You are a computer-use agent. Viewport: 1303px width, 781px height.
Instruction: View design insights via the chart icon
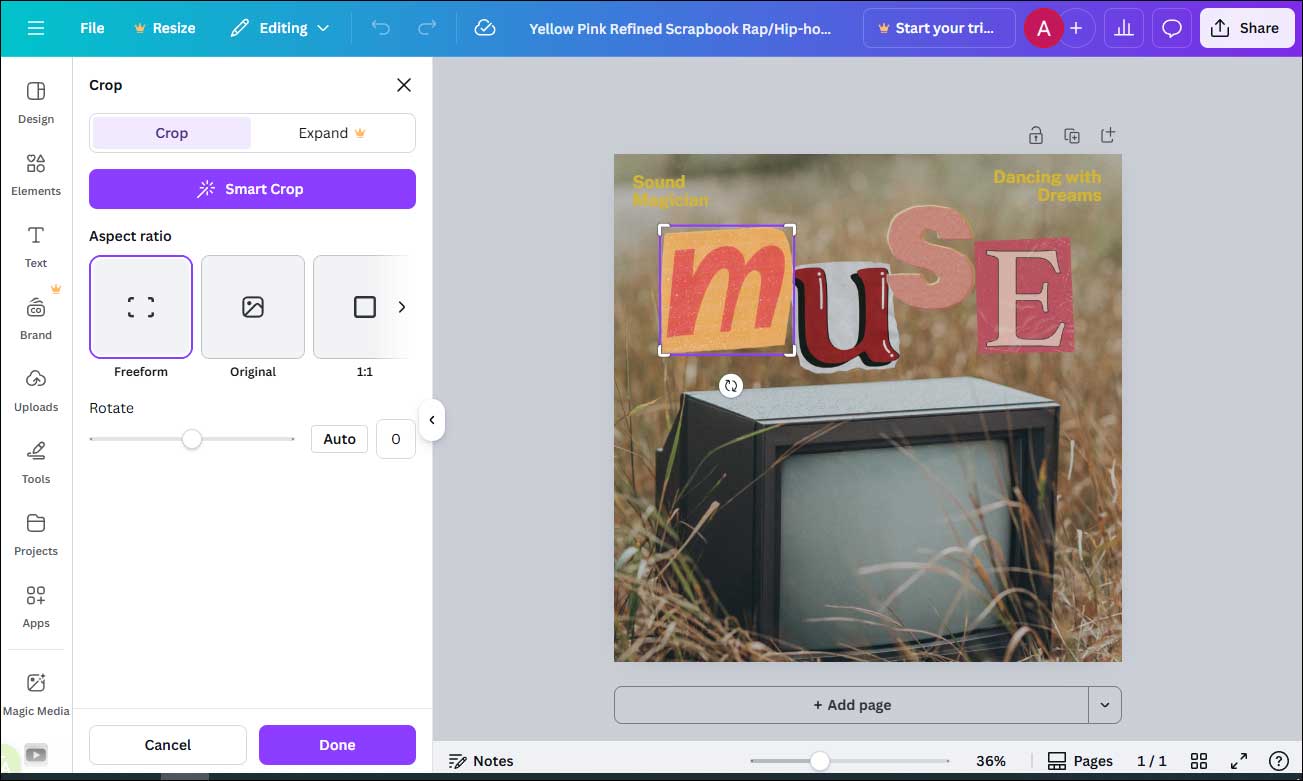tap(1123, 27)
